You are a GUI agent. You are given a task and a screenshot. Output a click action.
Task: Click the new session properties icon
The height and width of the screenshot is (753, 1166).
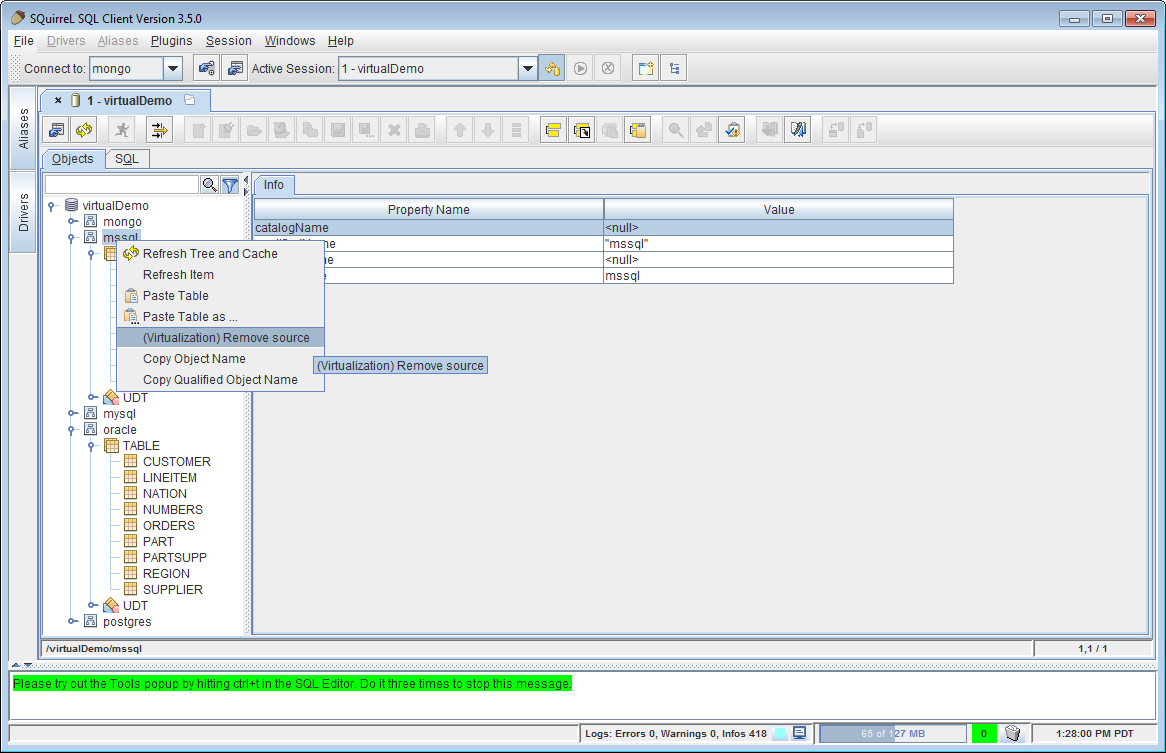click(235, 68)
